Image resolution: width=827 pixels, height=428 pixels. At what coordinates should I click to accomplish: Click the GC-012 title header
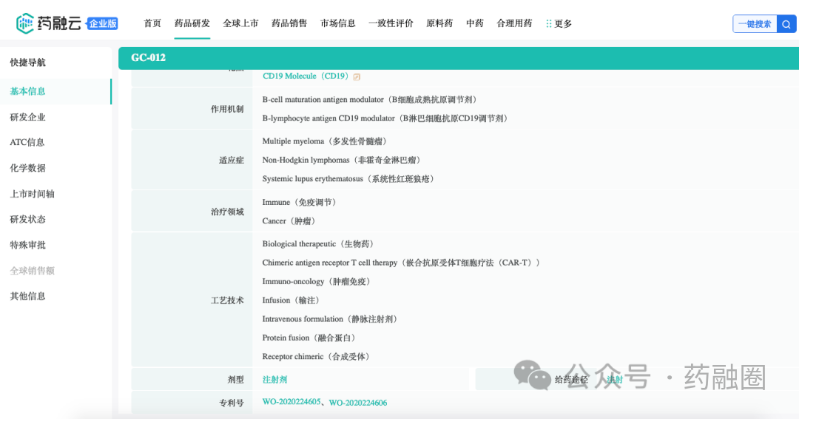[x=148, y=58]
